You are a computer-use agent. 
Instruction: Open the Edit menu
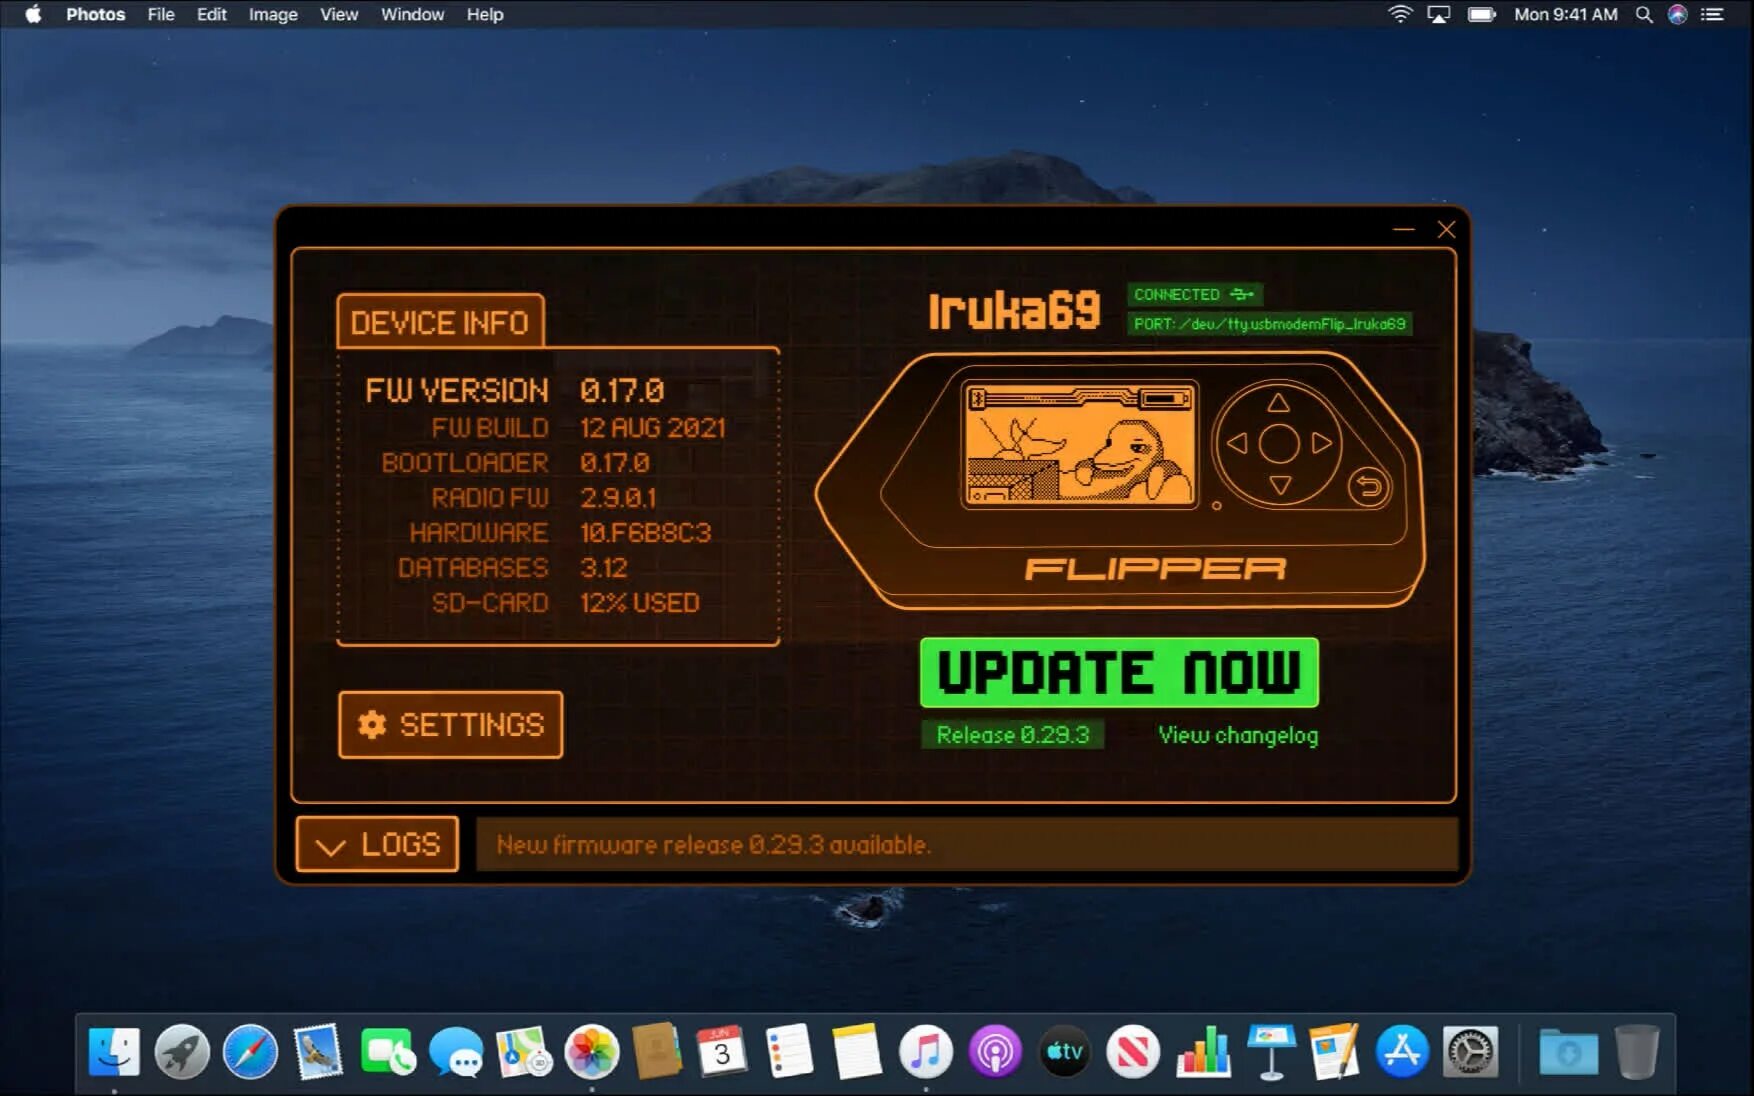pyautogui.click(x=211, y=14)
